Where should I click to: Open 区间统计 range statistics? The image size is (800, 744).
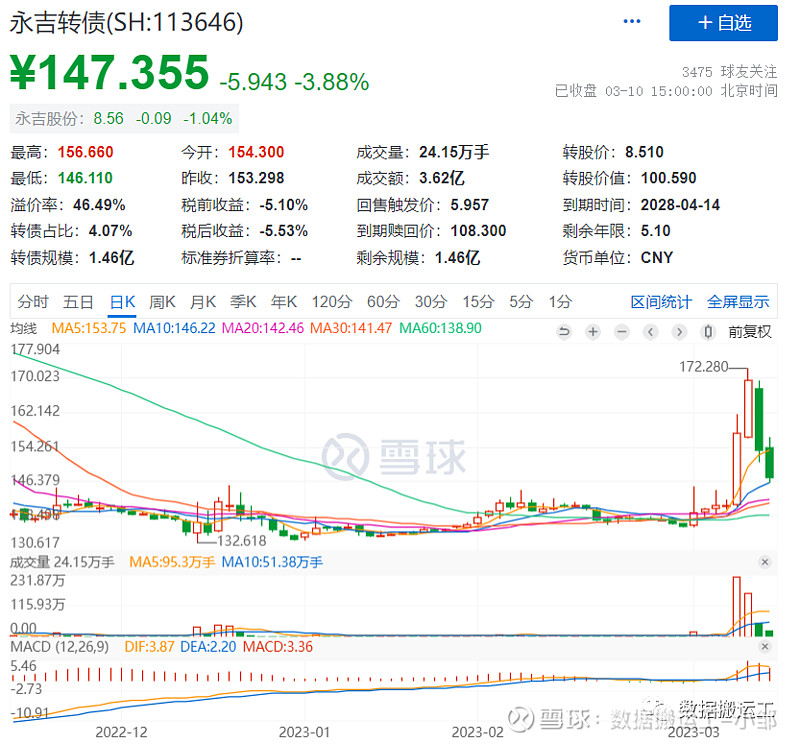[661, 302]
